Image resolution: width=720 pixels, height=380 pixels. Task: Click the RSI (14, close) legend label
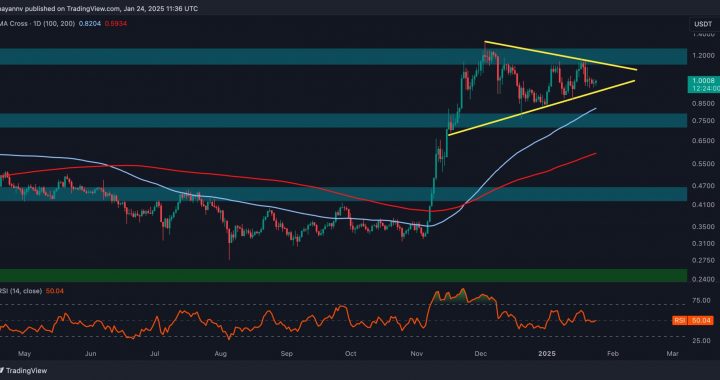coord(22,291)
